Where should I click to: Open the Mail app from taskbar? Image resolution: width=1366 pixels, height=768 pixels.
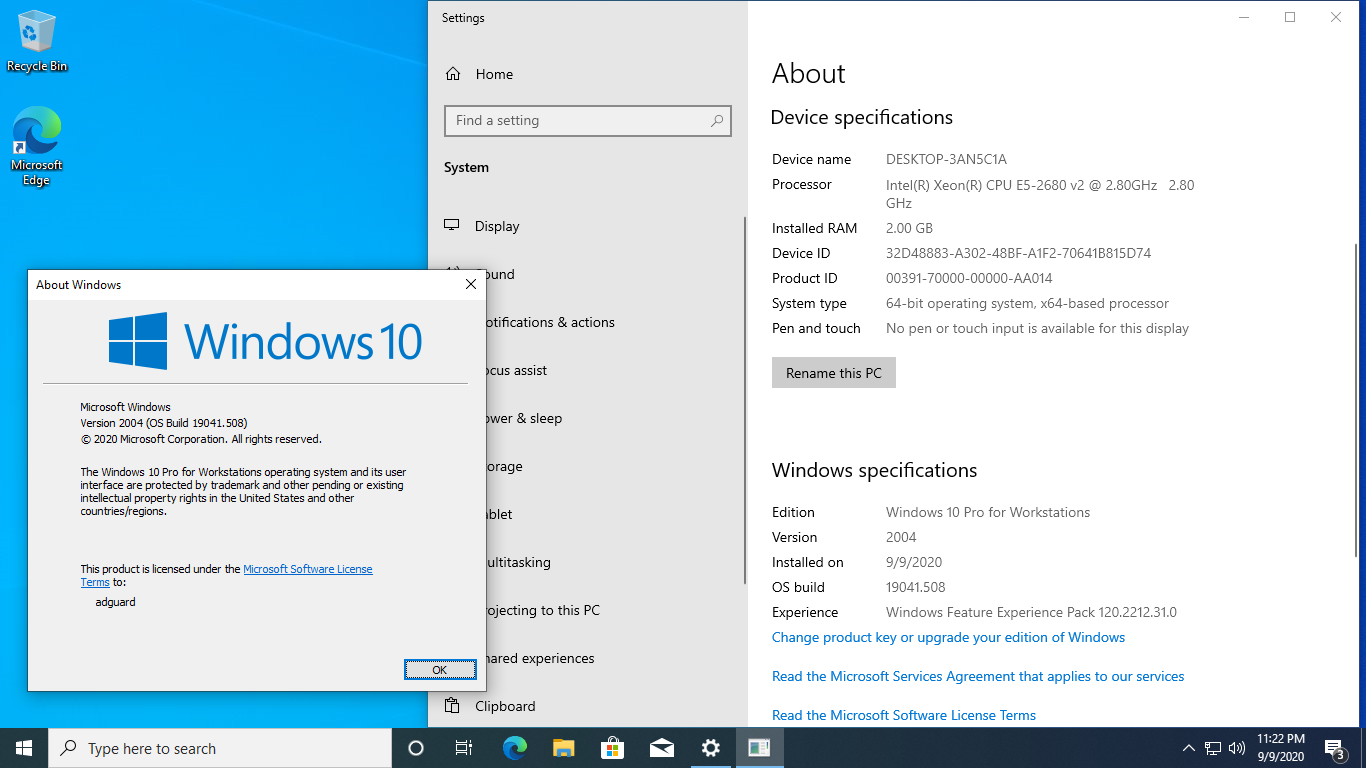(661, 748)
